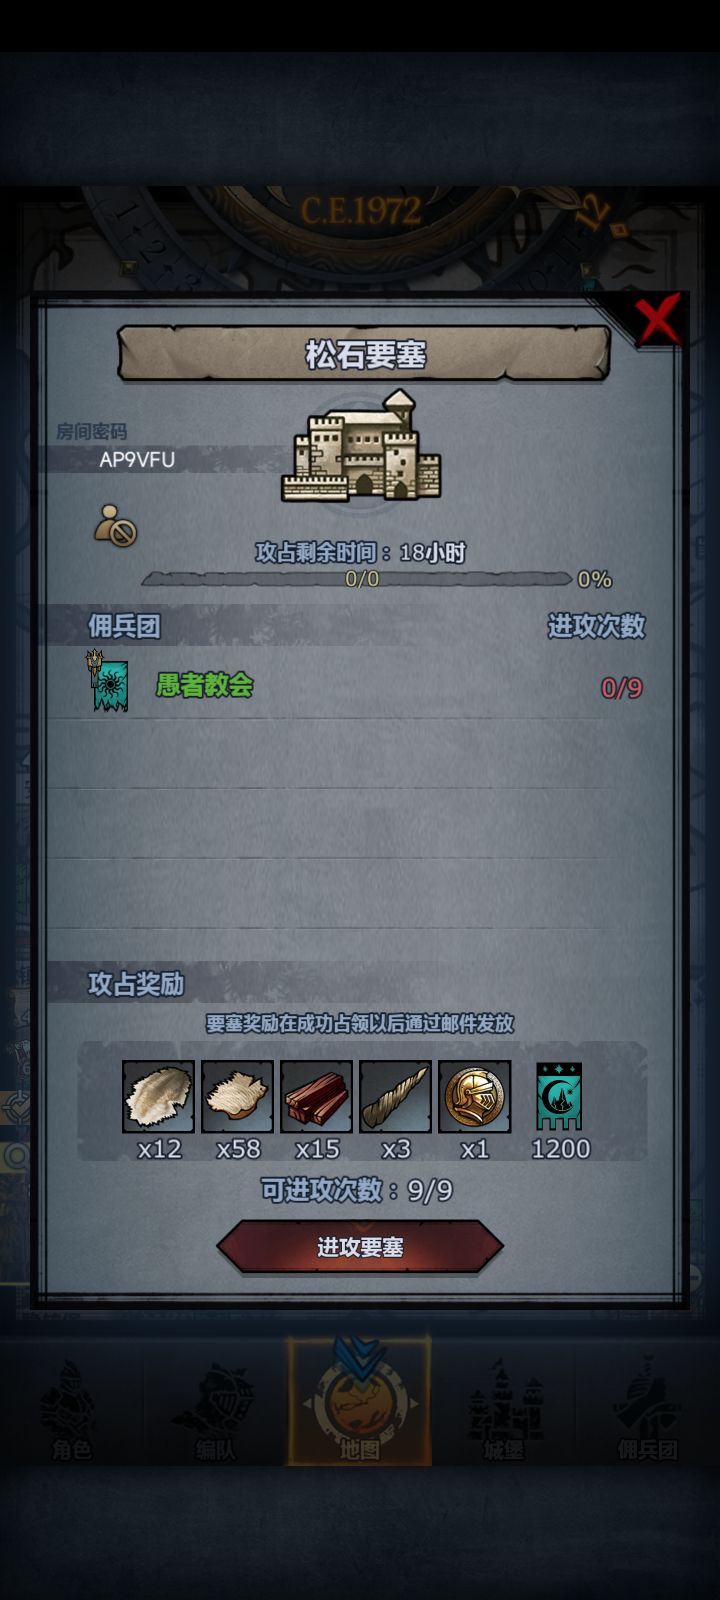Tap the x3 horn reward item
Image resolution: width=720 pixels, height=1600 pixels.
[395, 1097]
